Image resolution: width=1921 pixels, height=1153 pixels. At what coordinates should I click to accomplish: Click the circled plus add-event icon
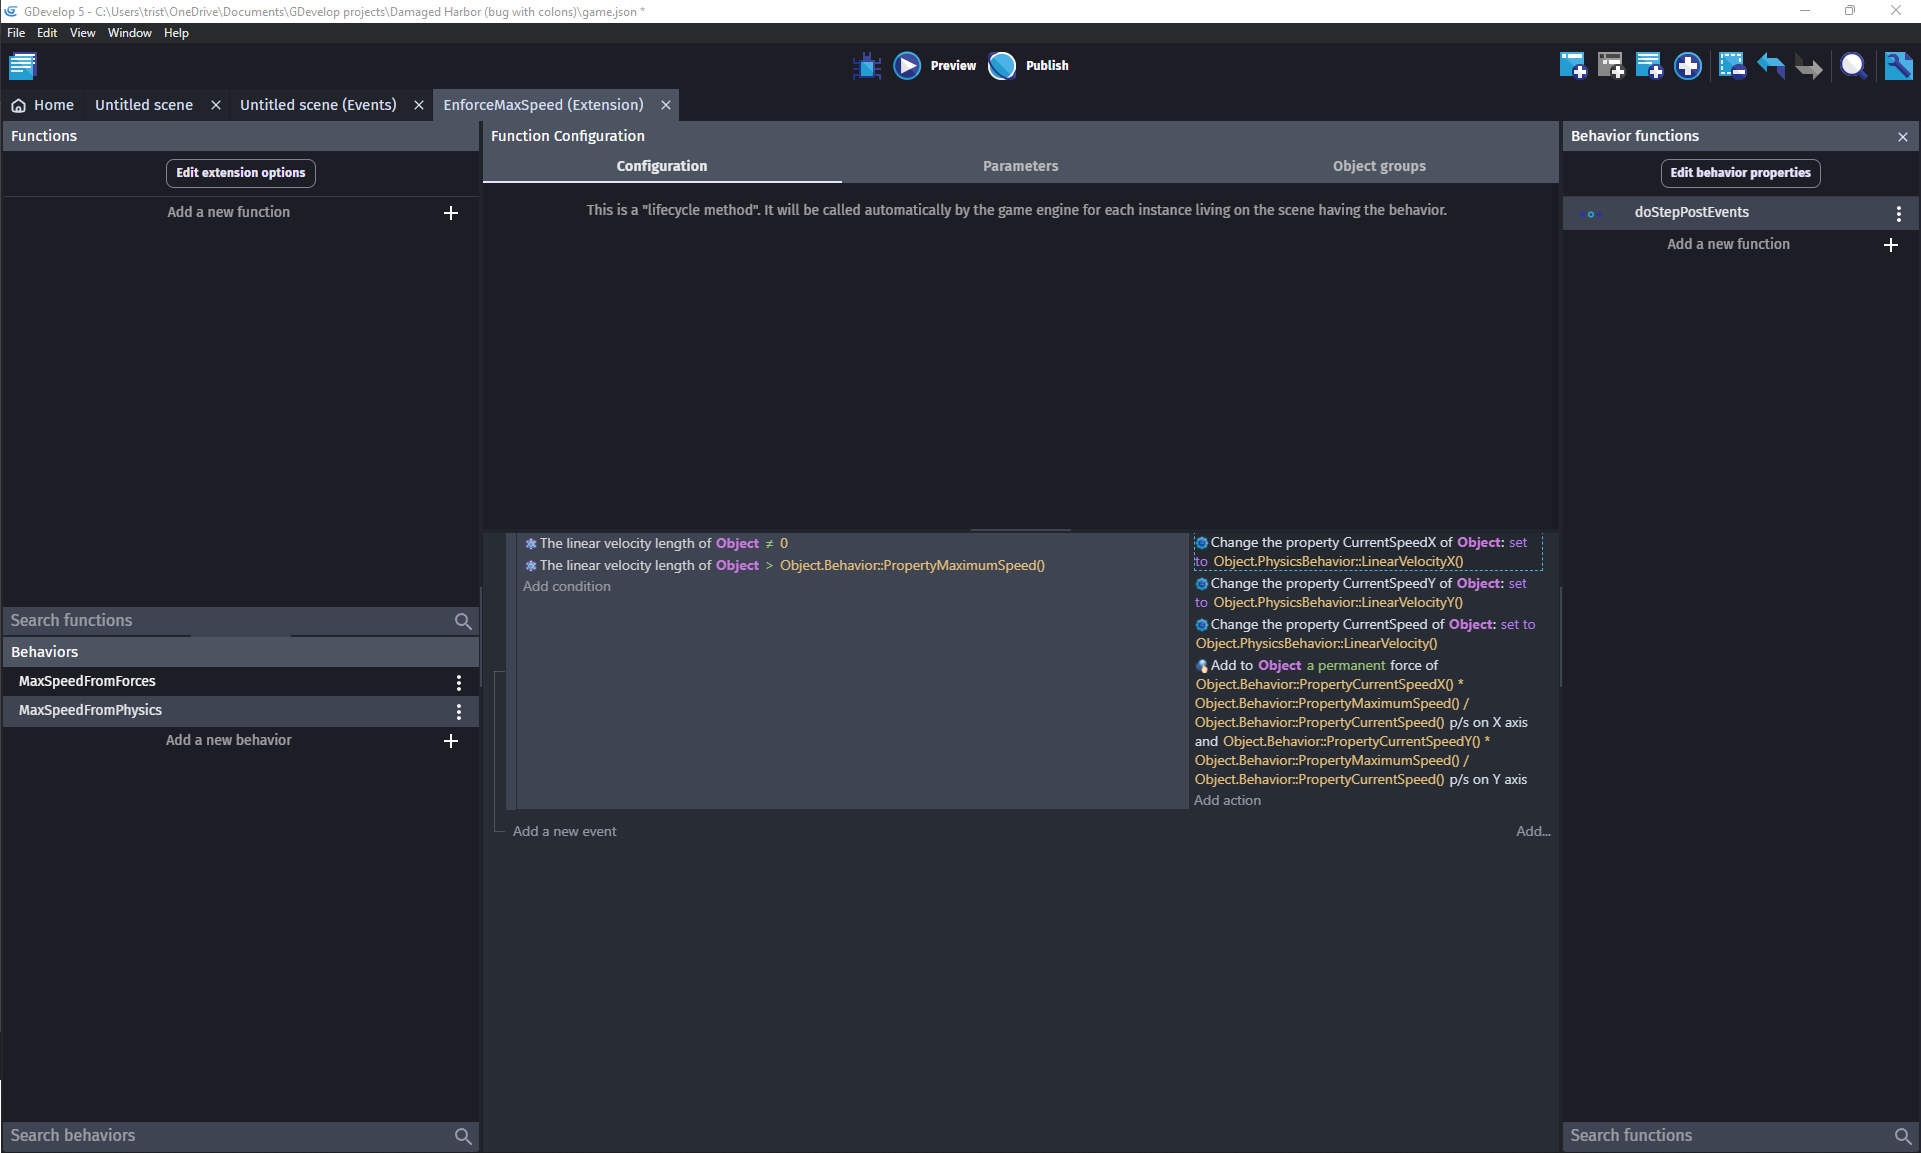(x=1688, y=66)
